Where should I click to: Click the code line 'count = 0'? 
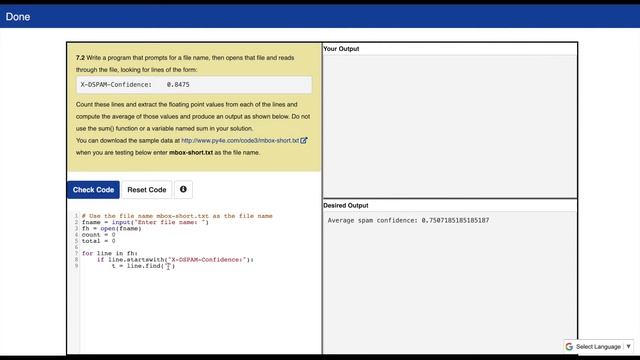click(x=99, y=235)
